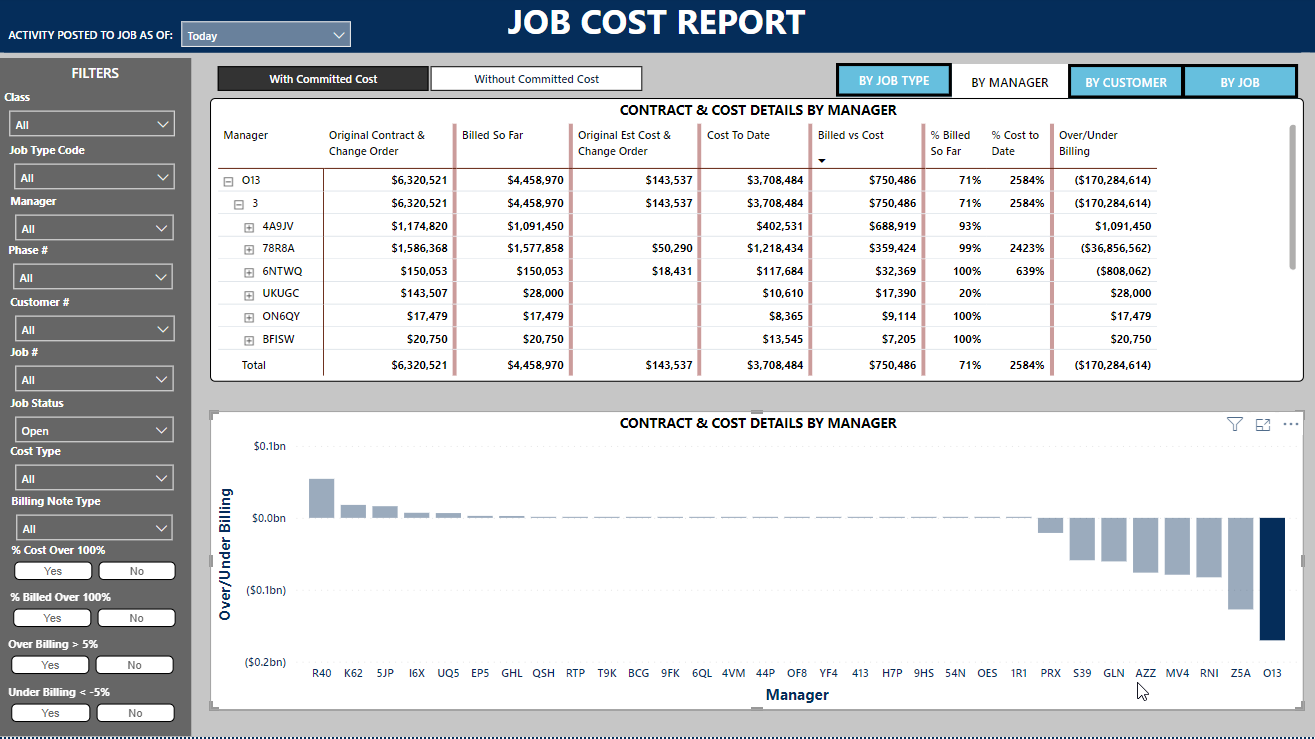The image size is (1315, 739).
Task: Open more options via the ellipsis icon
Action: (1290, 424)
